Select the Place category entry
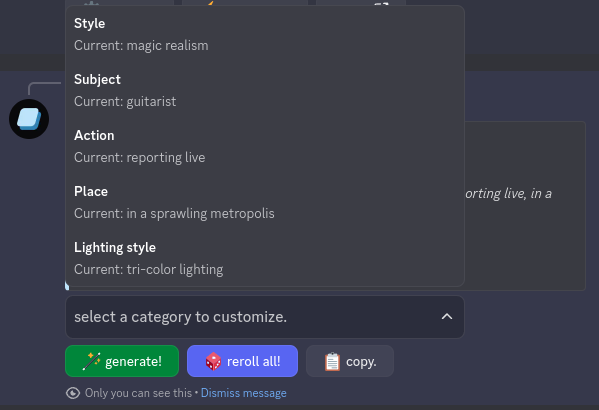The width and height of the screenshot is (599, 410). coord(265,203)
